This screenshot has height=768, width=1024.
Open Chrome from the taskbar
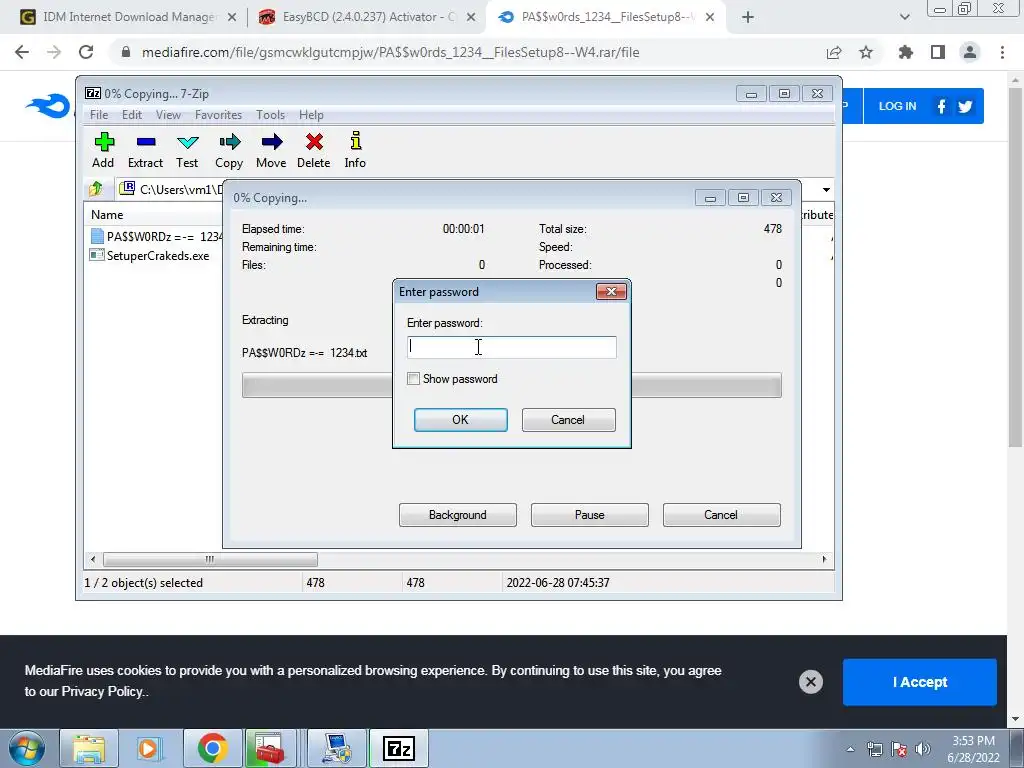212,748
